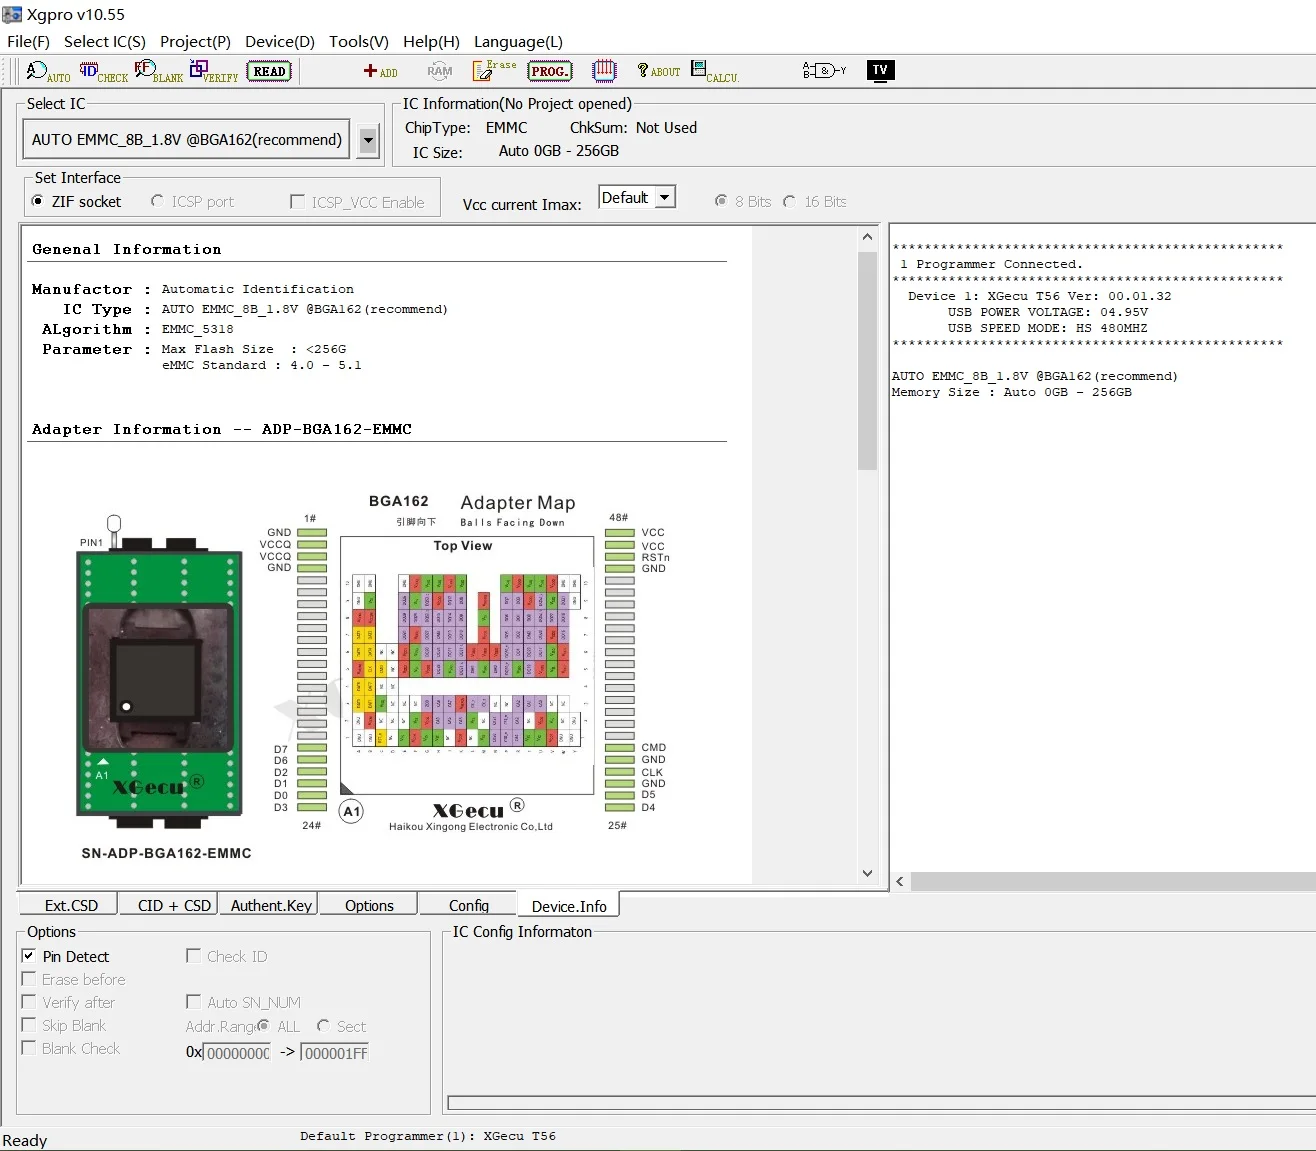Enable the ICSP_VCC Enable checkbox
Viewport: 1316px width, 1151px height.
click(x=297, y=202)
